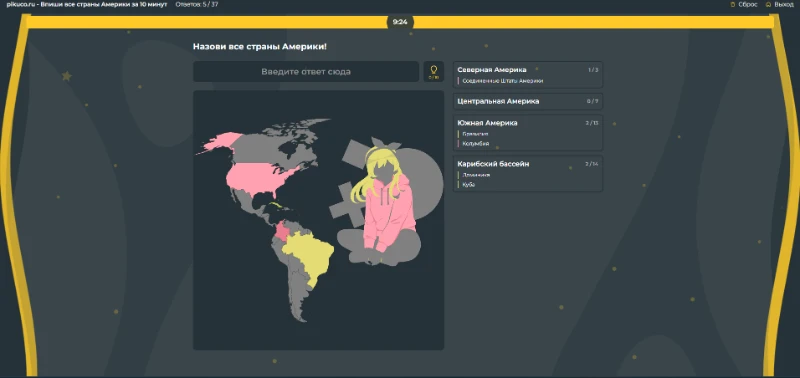Click the Выход exit button

point(780,4)
